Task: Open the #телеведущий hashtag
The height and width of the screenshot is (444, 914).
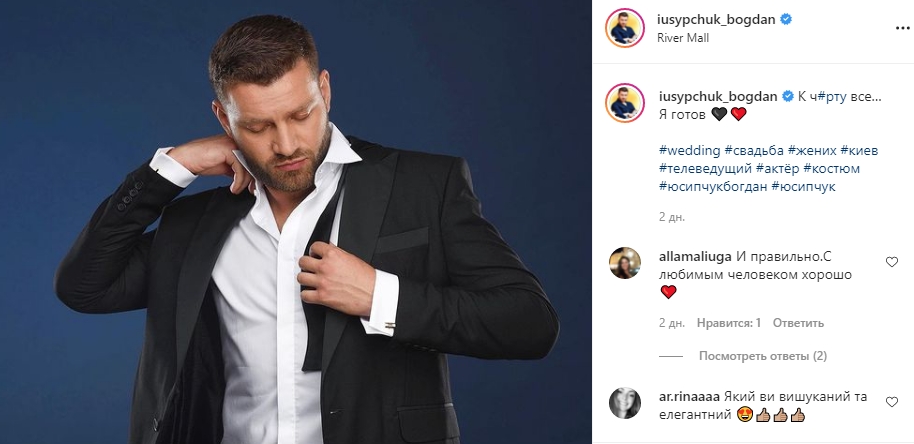Action: click(704, 168)
